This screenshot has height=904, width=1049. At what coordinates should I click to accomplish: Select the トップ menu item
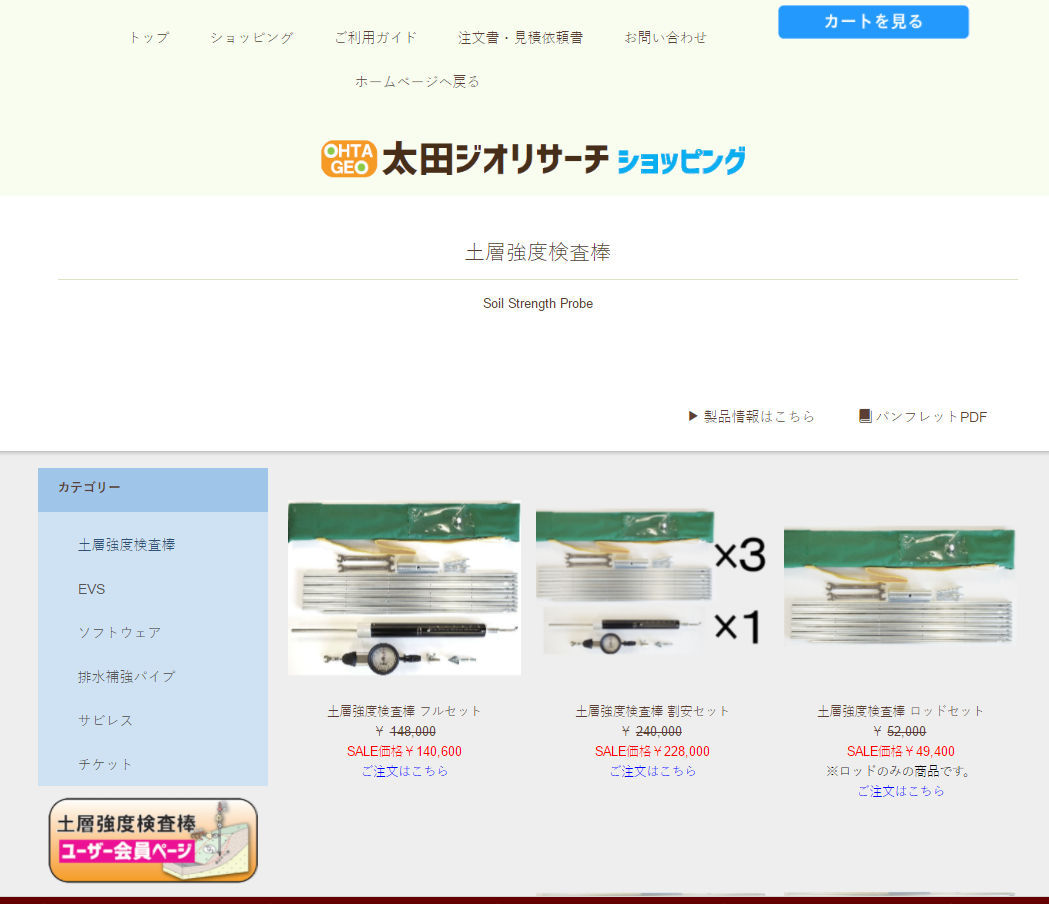click(148, 37)
